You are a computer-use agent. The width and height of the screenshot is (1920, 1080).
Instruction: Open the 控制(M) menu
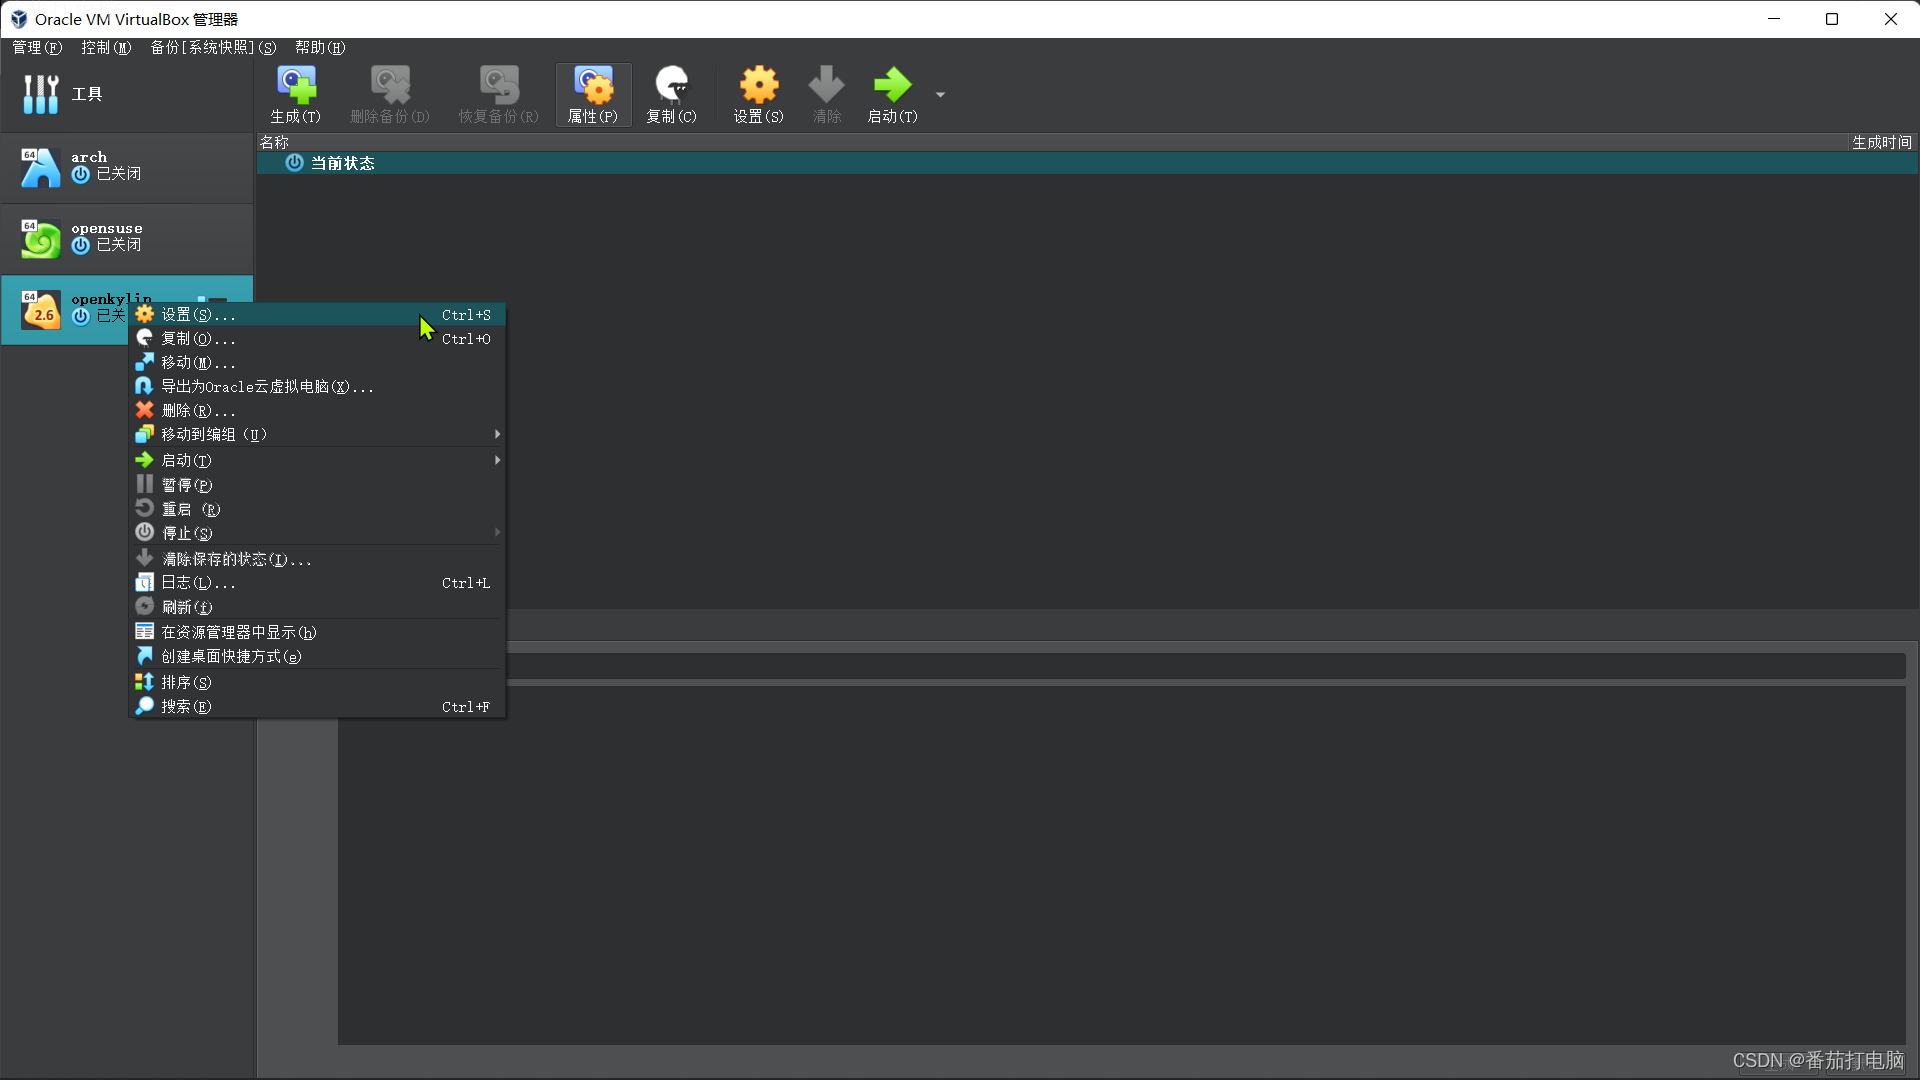pyautogui.click(x=106, y=47)
